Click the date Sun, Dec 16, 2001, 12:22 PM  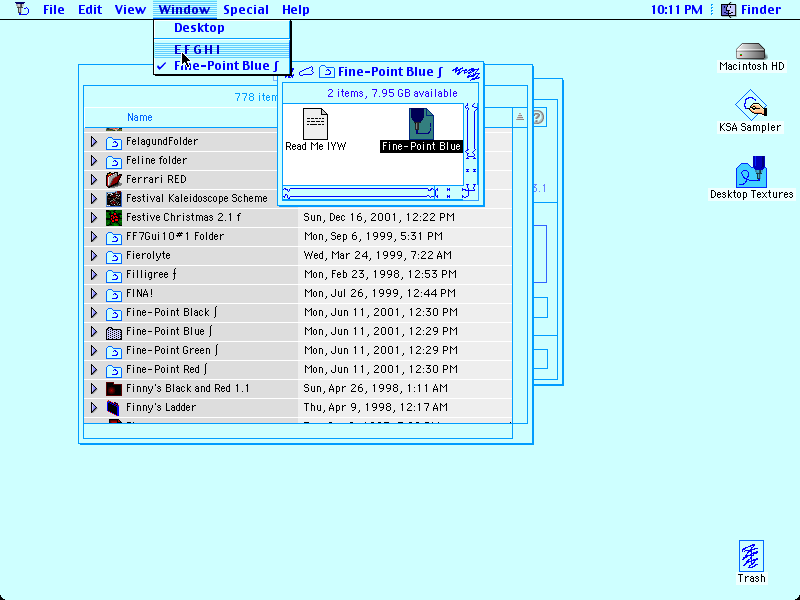click(379, 217)
